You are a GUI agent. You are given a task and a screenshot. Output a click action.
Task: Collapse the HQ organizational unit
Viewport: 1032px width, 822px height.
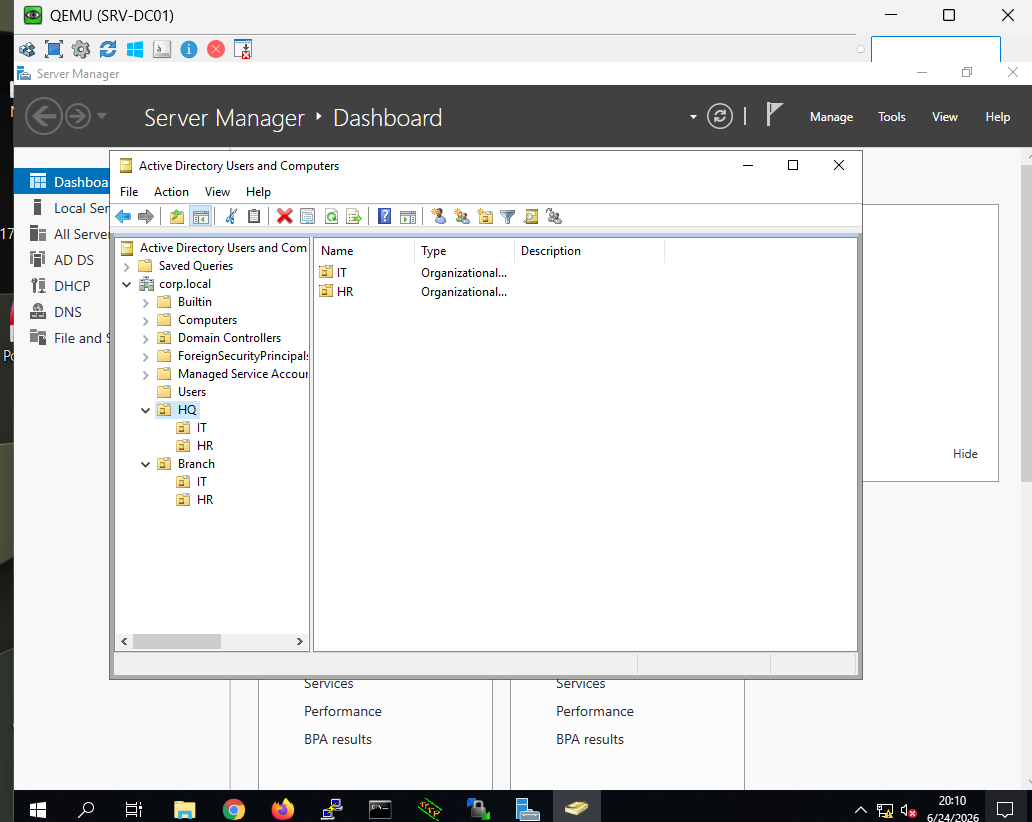pos(145,410)
